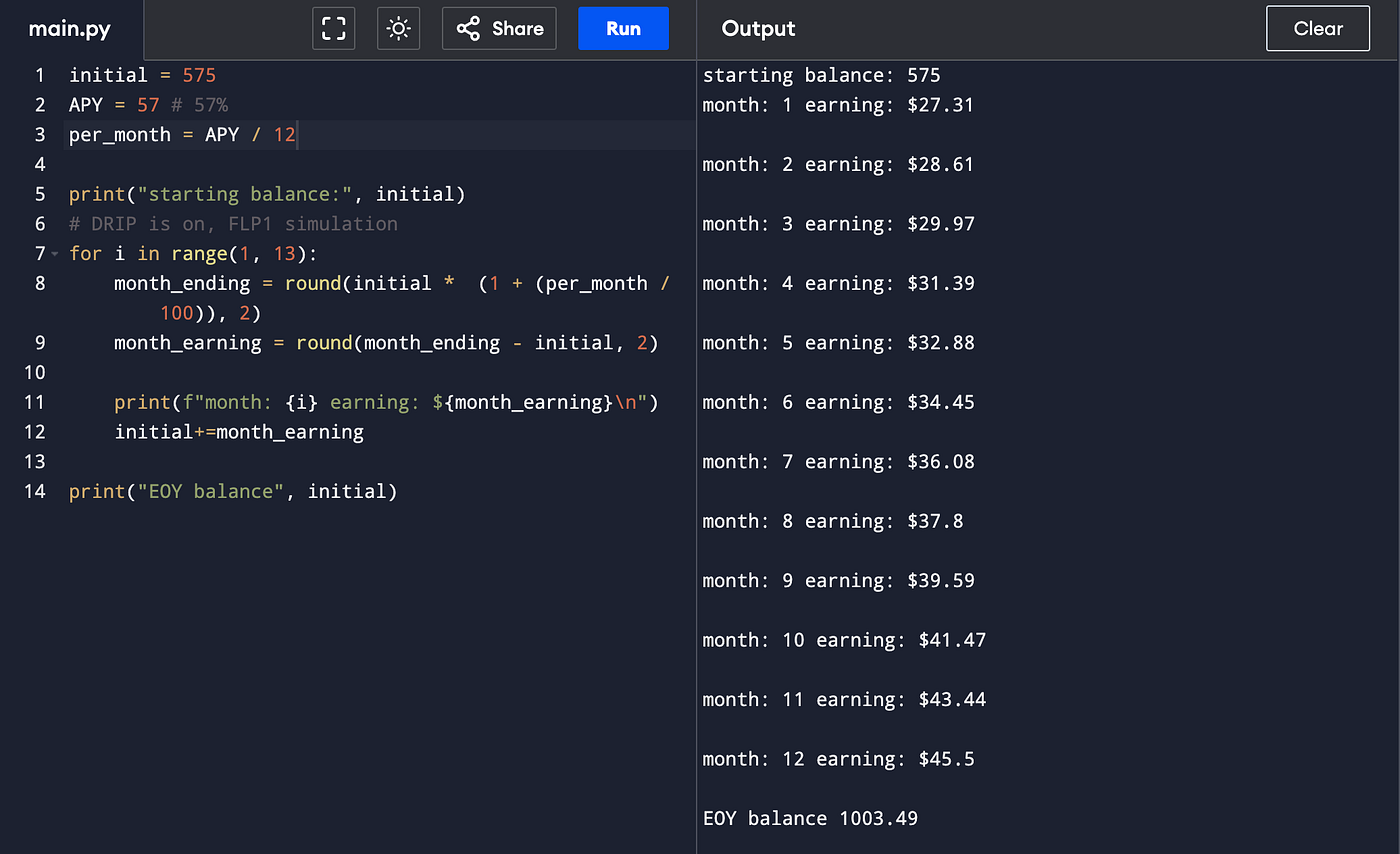This screenshot has height=854, width=1400.
Task: Select the main.py tab
Action: pyautogui.click(x=70, y=29)
